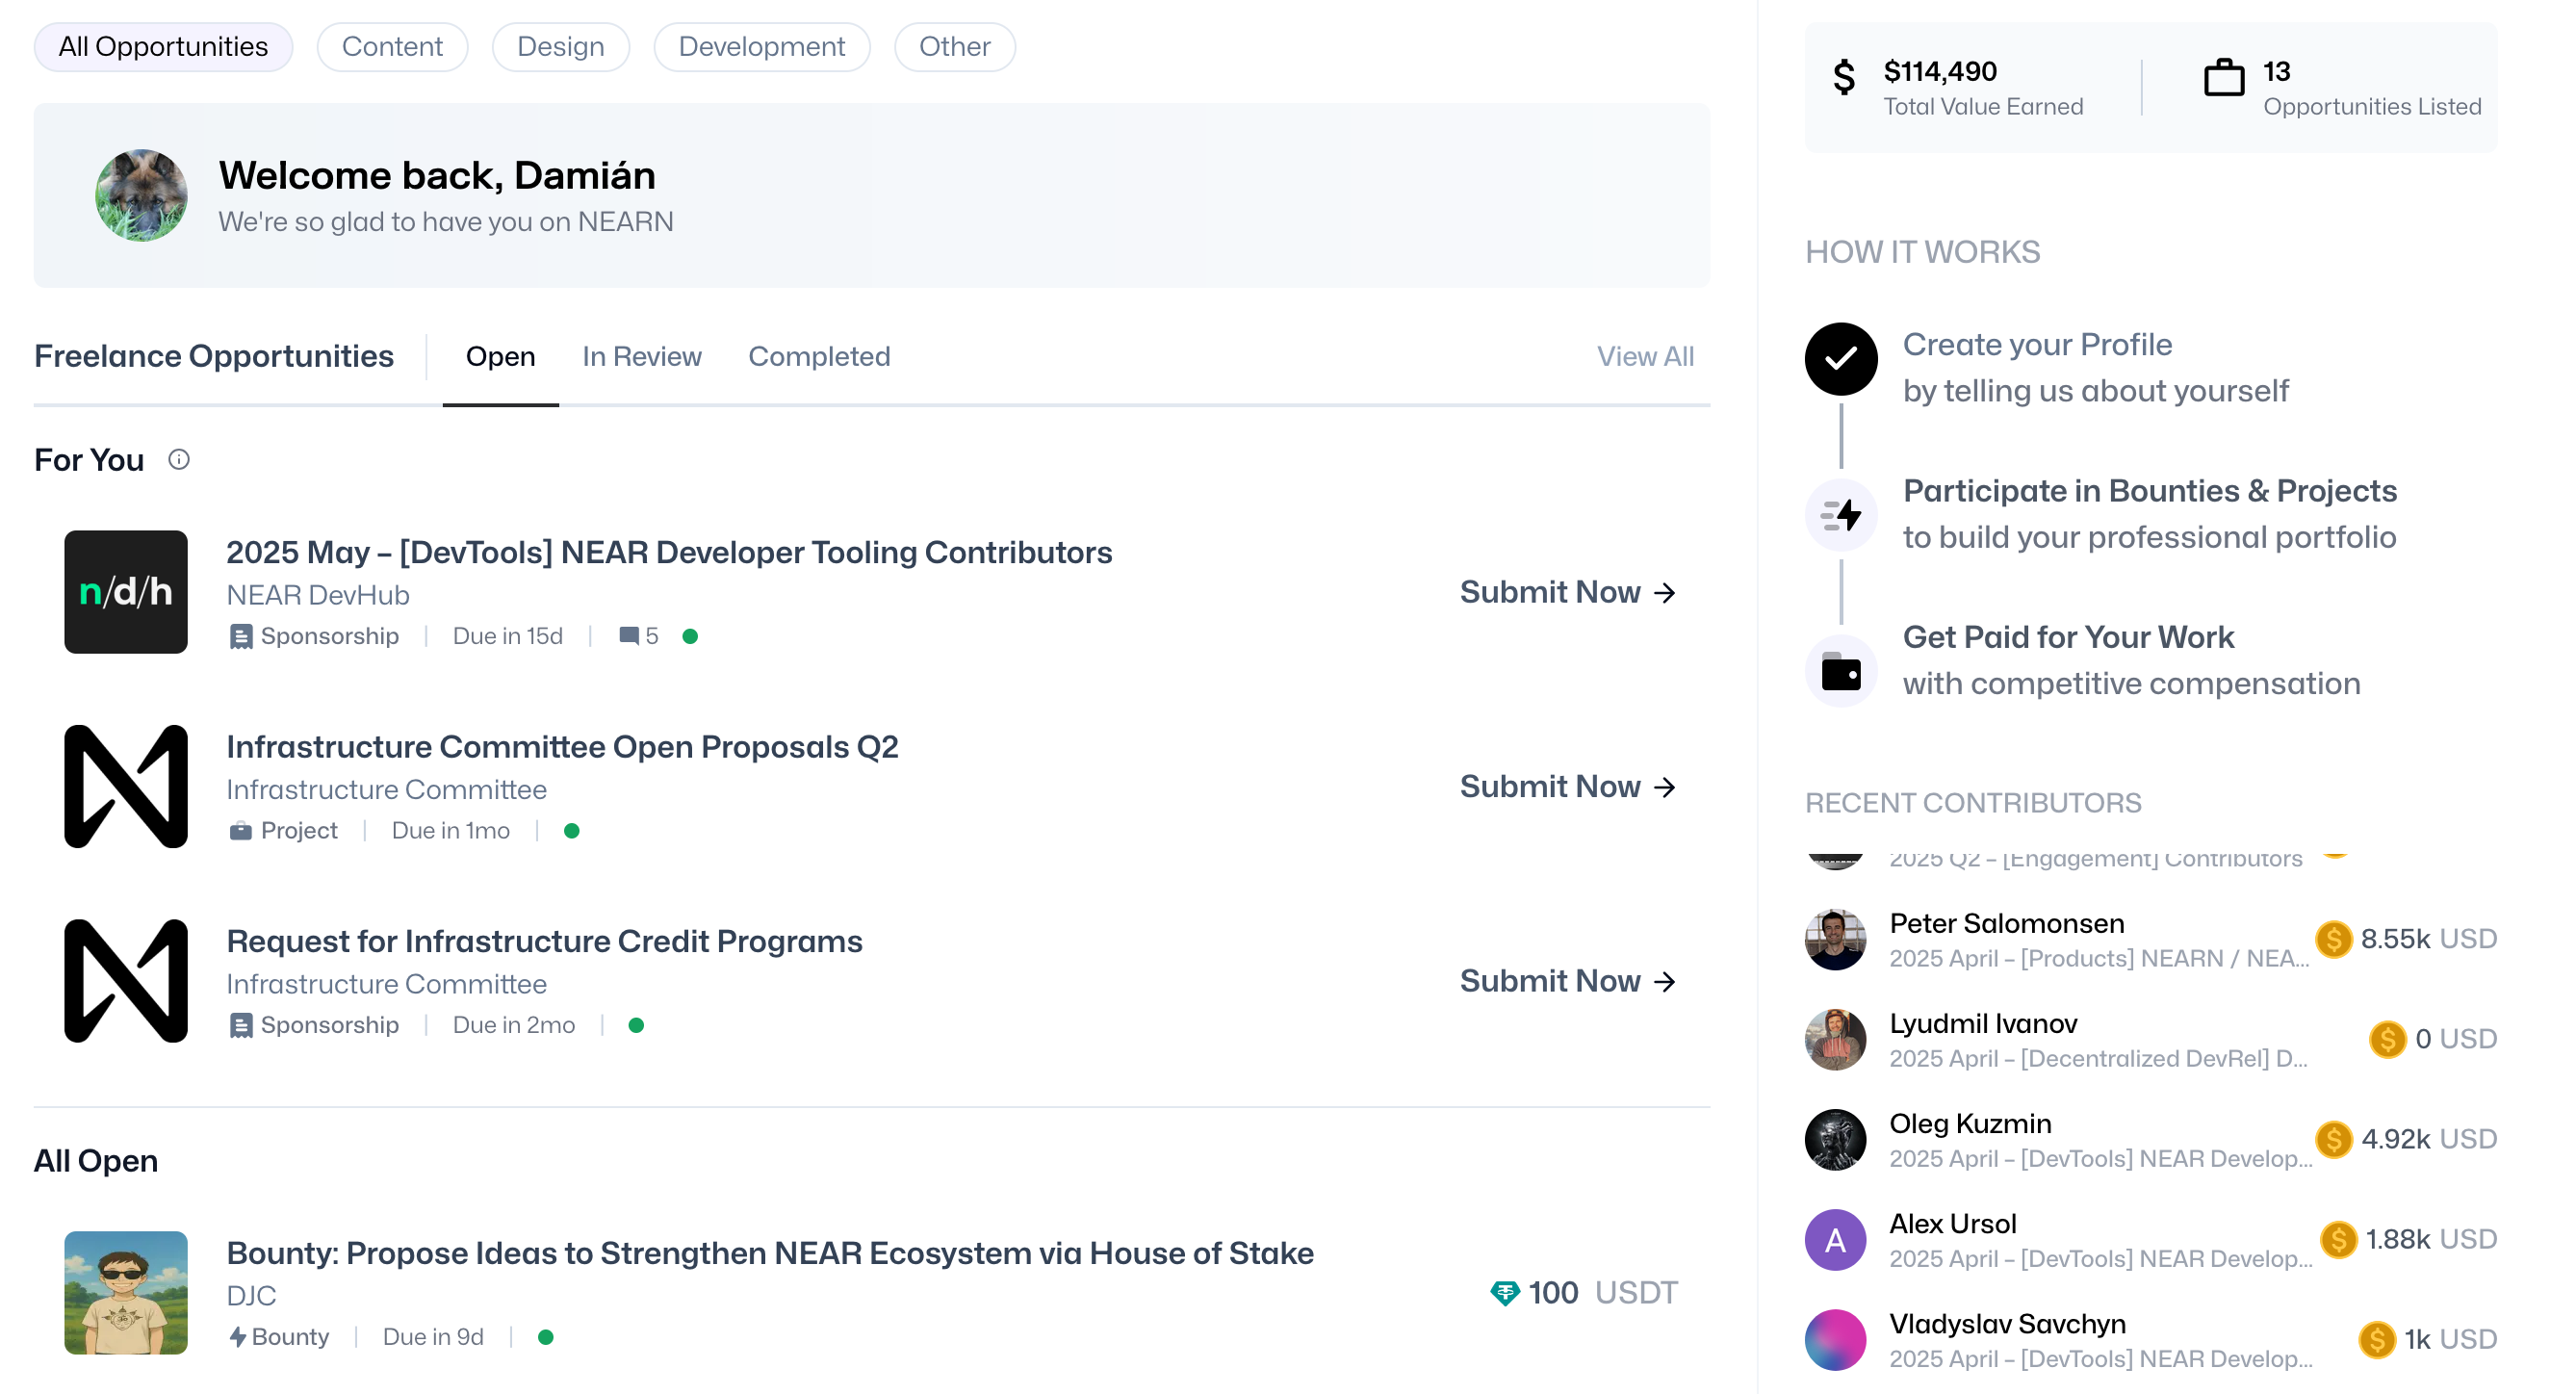Click the Due in 9d label
This screenshot has width=2576, height=1394.
(433, 1337)
